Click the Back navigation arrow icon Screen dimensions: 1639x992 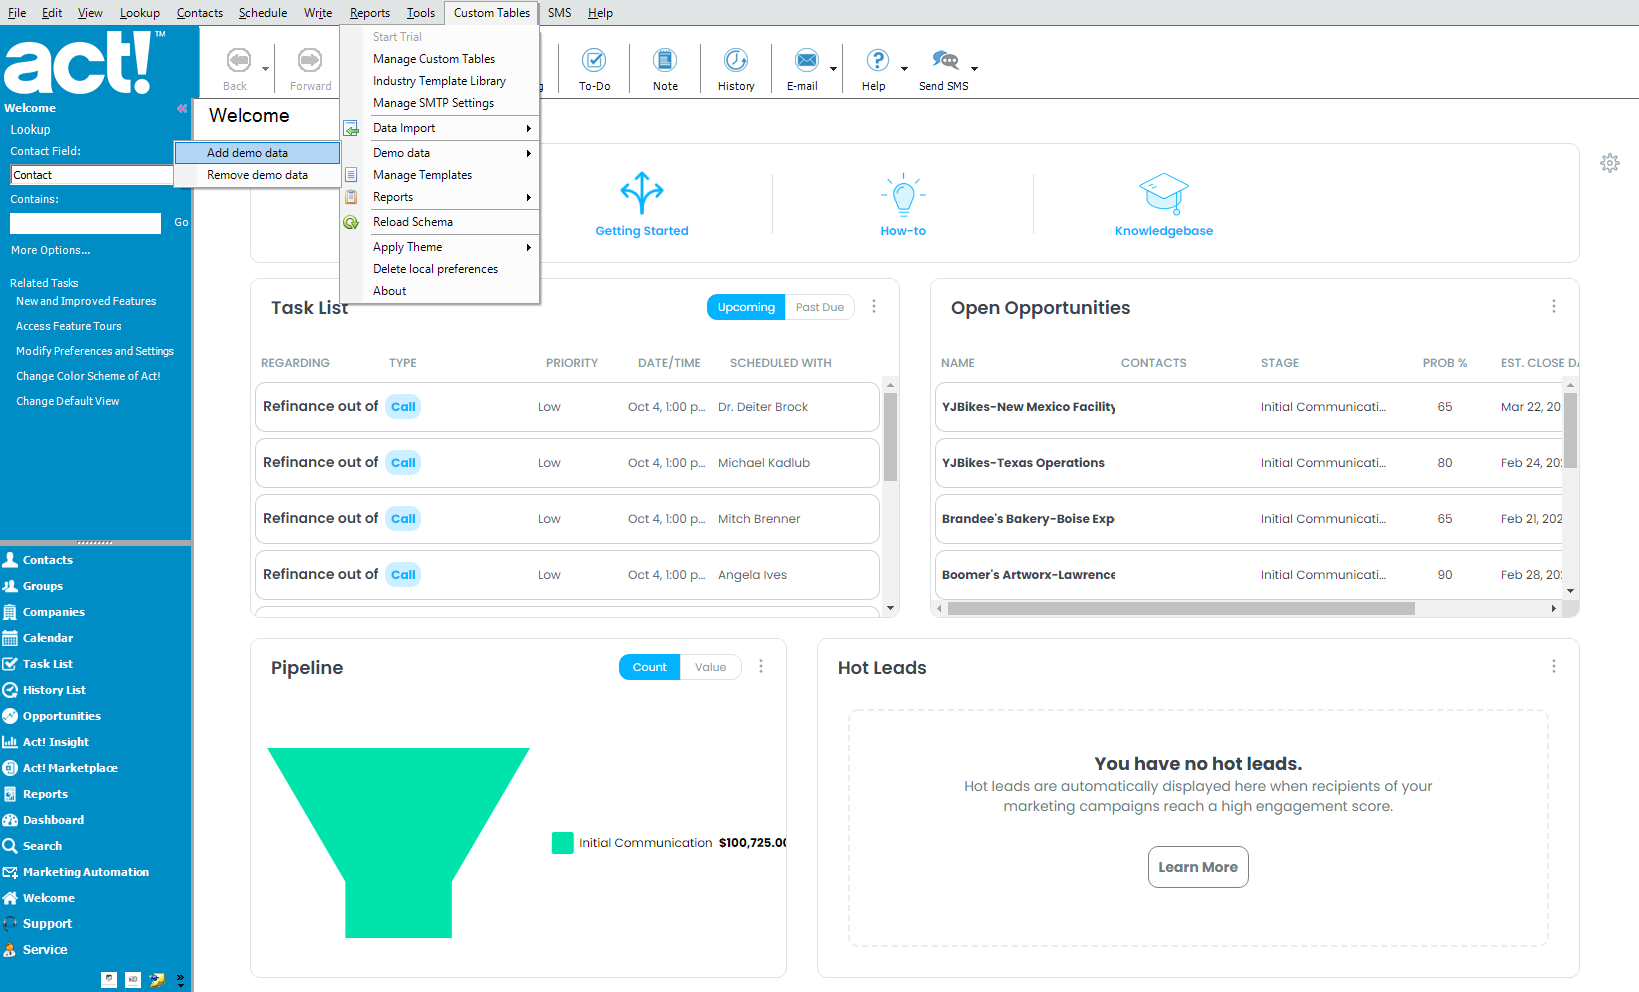coord(238,60)
